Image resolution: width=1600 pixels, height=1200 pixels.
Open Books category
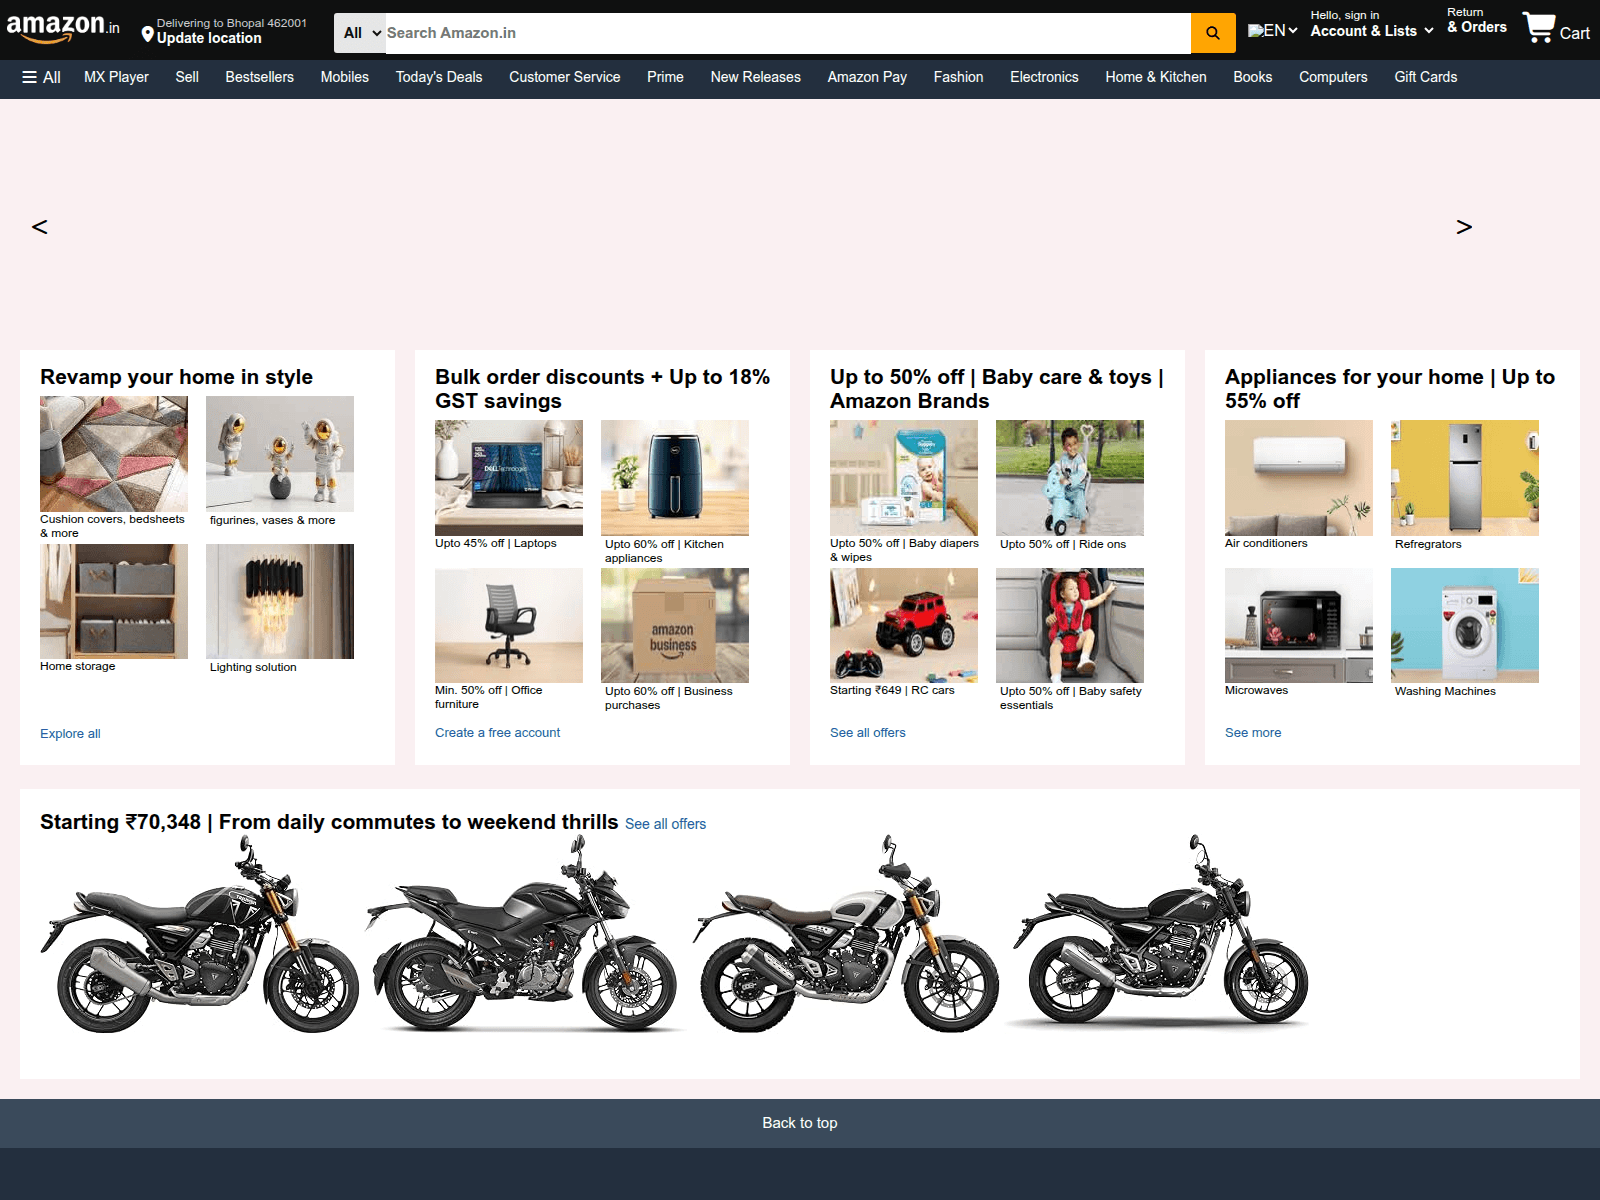coord(1252,77)
